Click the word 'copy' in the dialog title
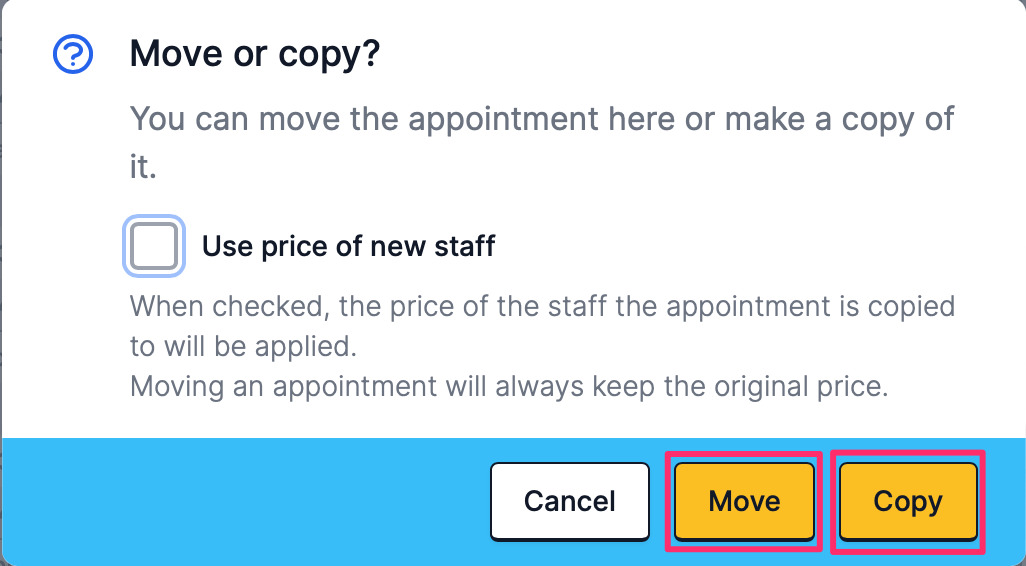The width and height of the screenshot is (1026, 566). tap(329, 56)
